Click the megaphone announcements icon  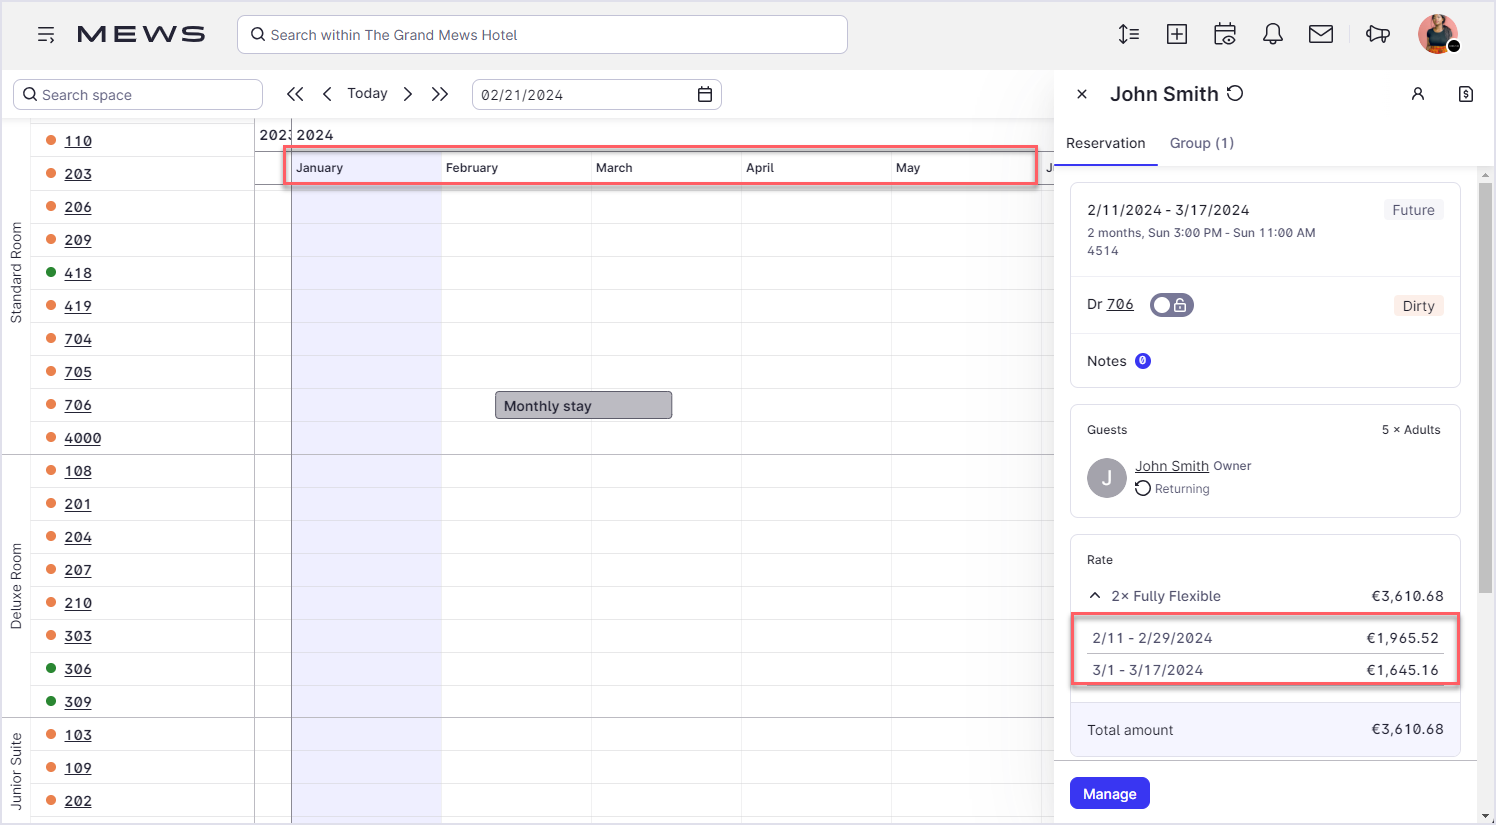click(x=1378, y=34)
